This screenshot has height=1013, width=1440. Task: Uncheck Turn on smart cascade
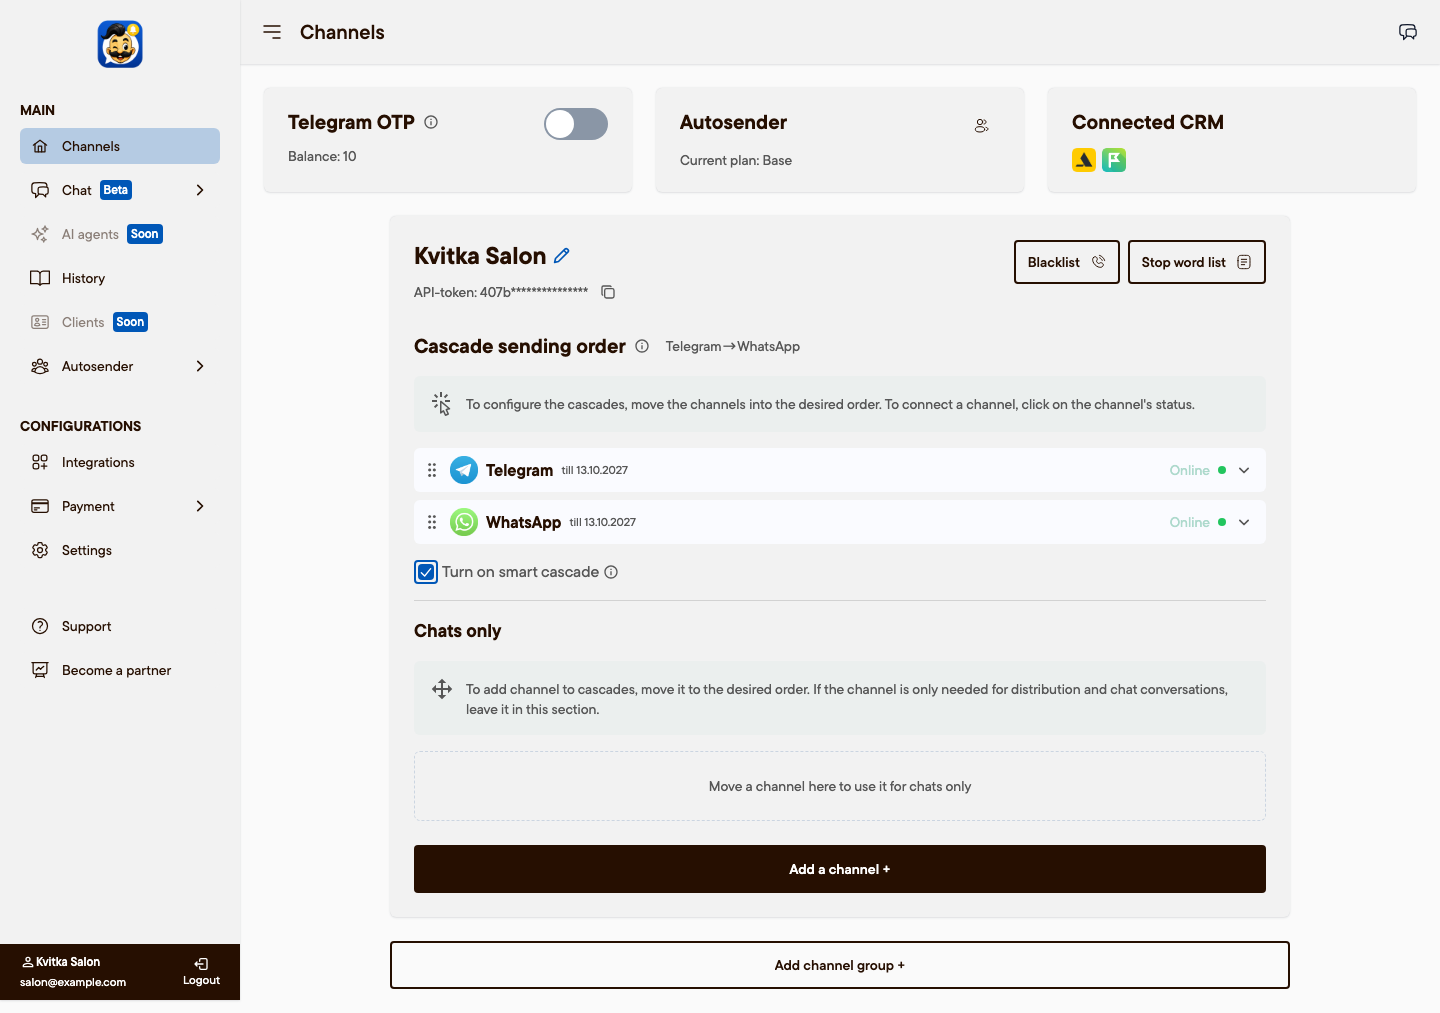click(426, 572)
